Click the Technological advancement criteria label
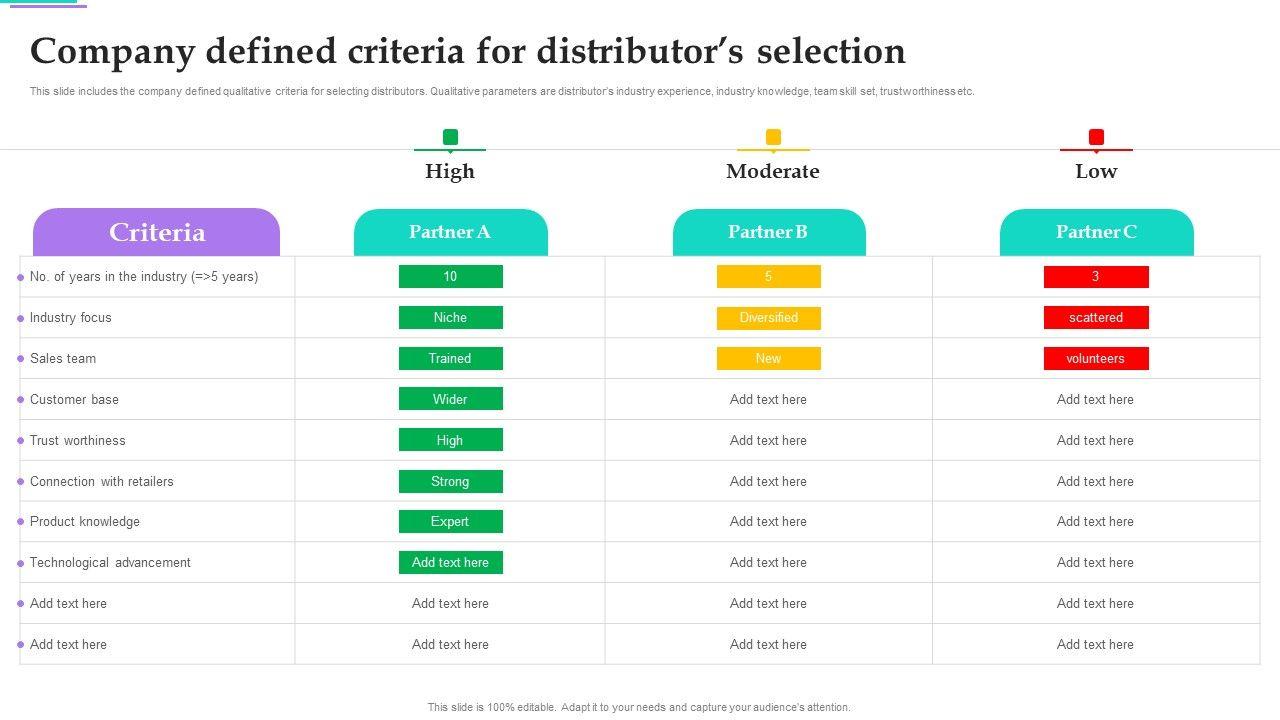1280x720 pixels. coord(110,562)
